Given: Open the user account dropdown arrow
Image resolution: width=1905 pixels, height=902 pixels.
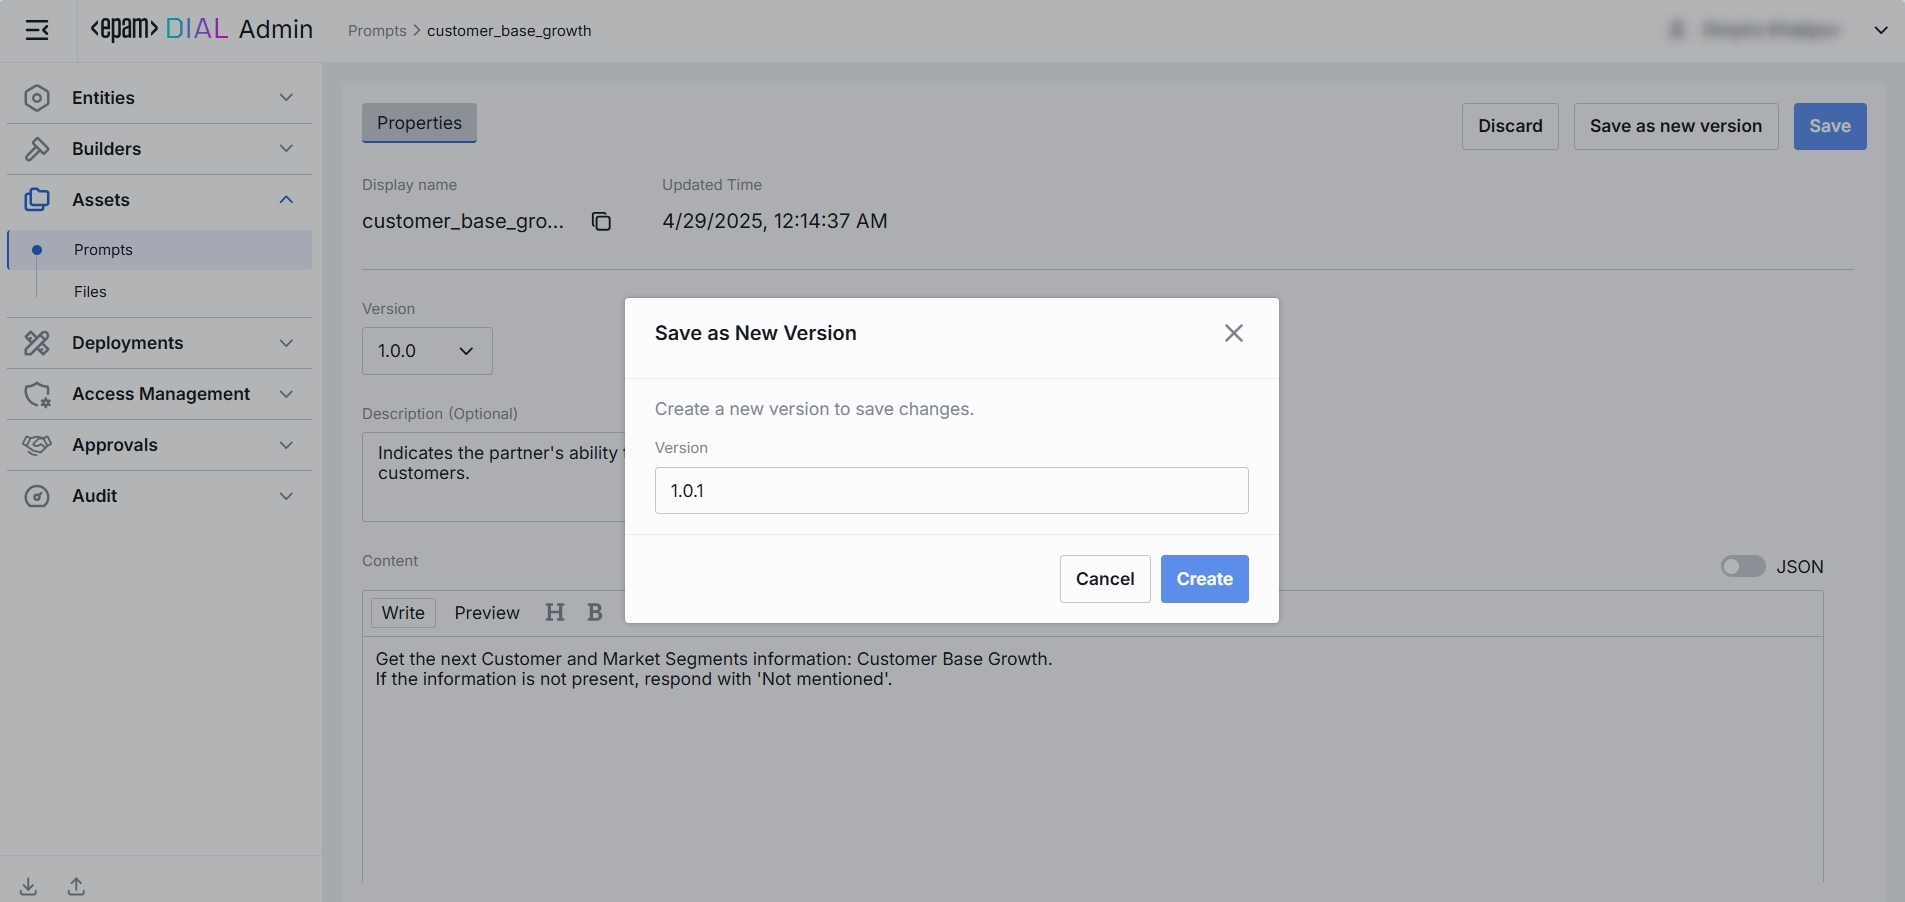Looking at the screenshot, I should [1880, 30].
